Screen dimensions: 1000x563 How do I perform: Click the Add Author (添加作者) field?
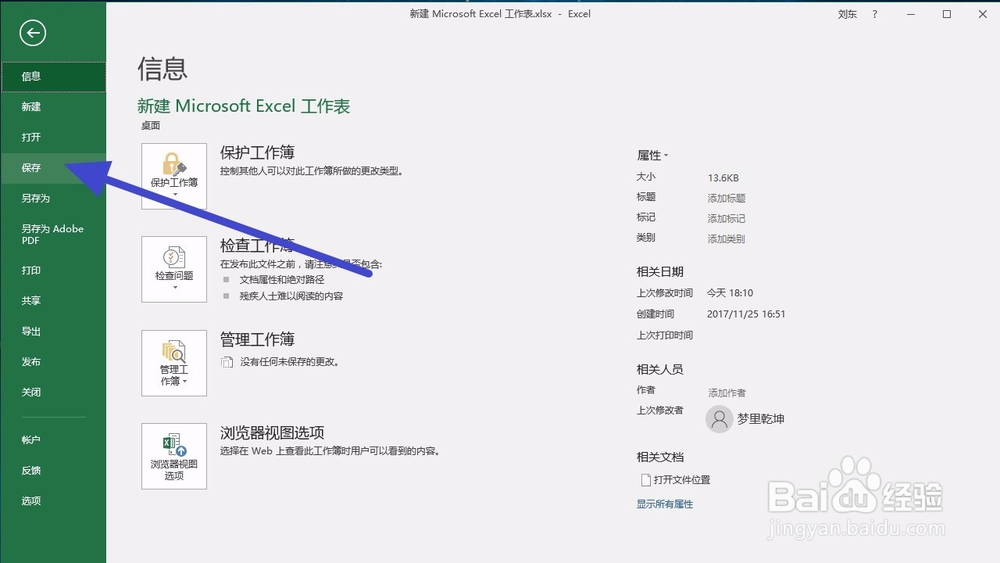coord(726,393)
